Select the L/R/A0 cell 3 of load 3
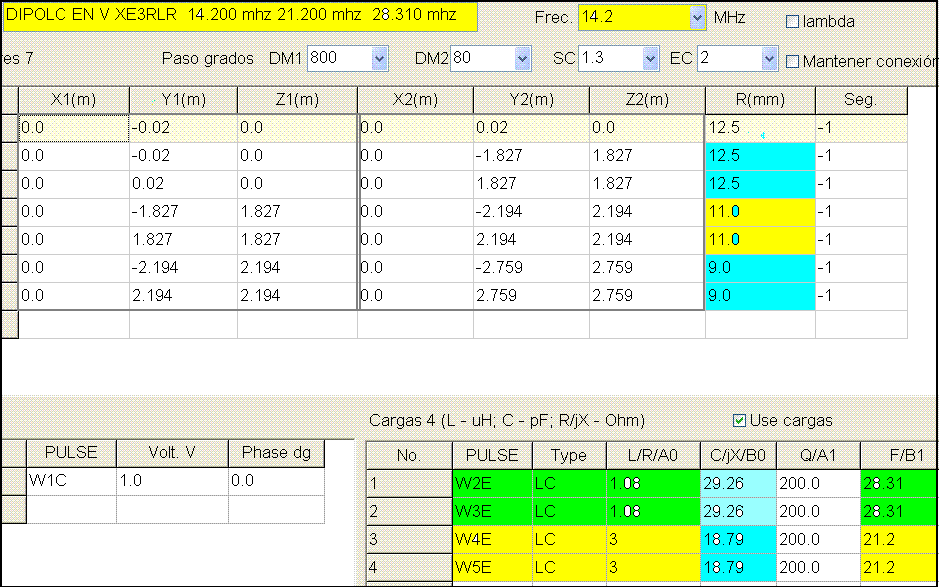This screenshot has height=587, width=939. point(653,540)
